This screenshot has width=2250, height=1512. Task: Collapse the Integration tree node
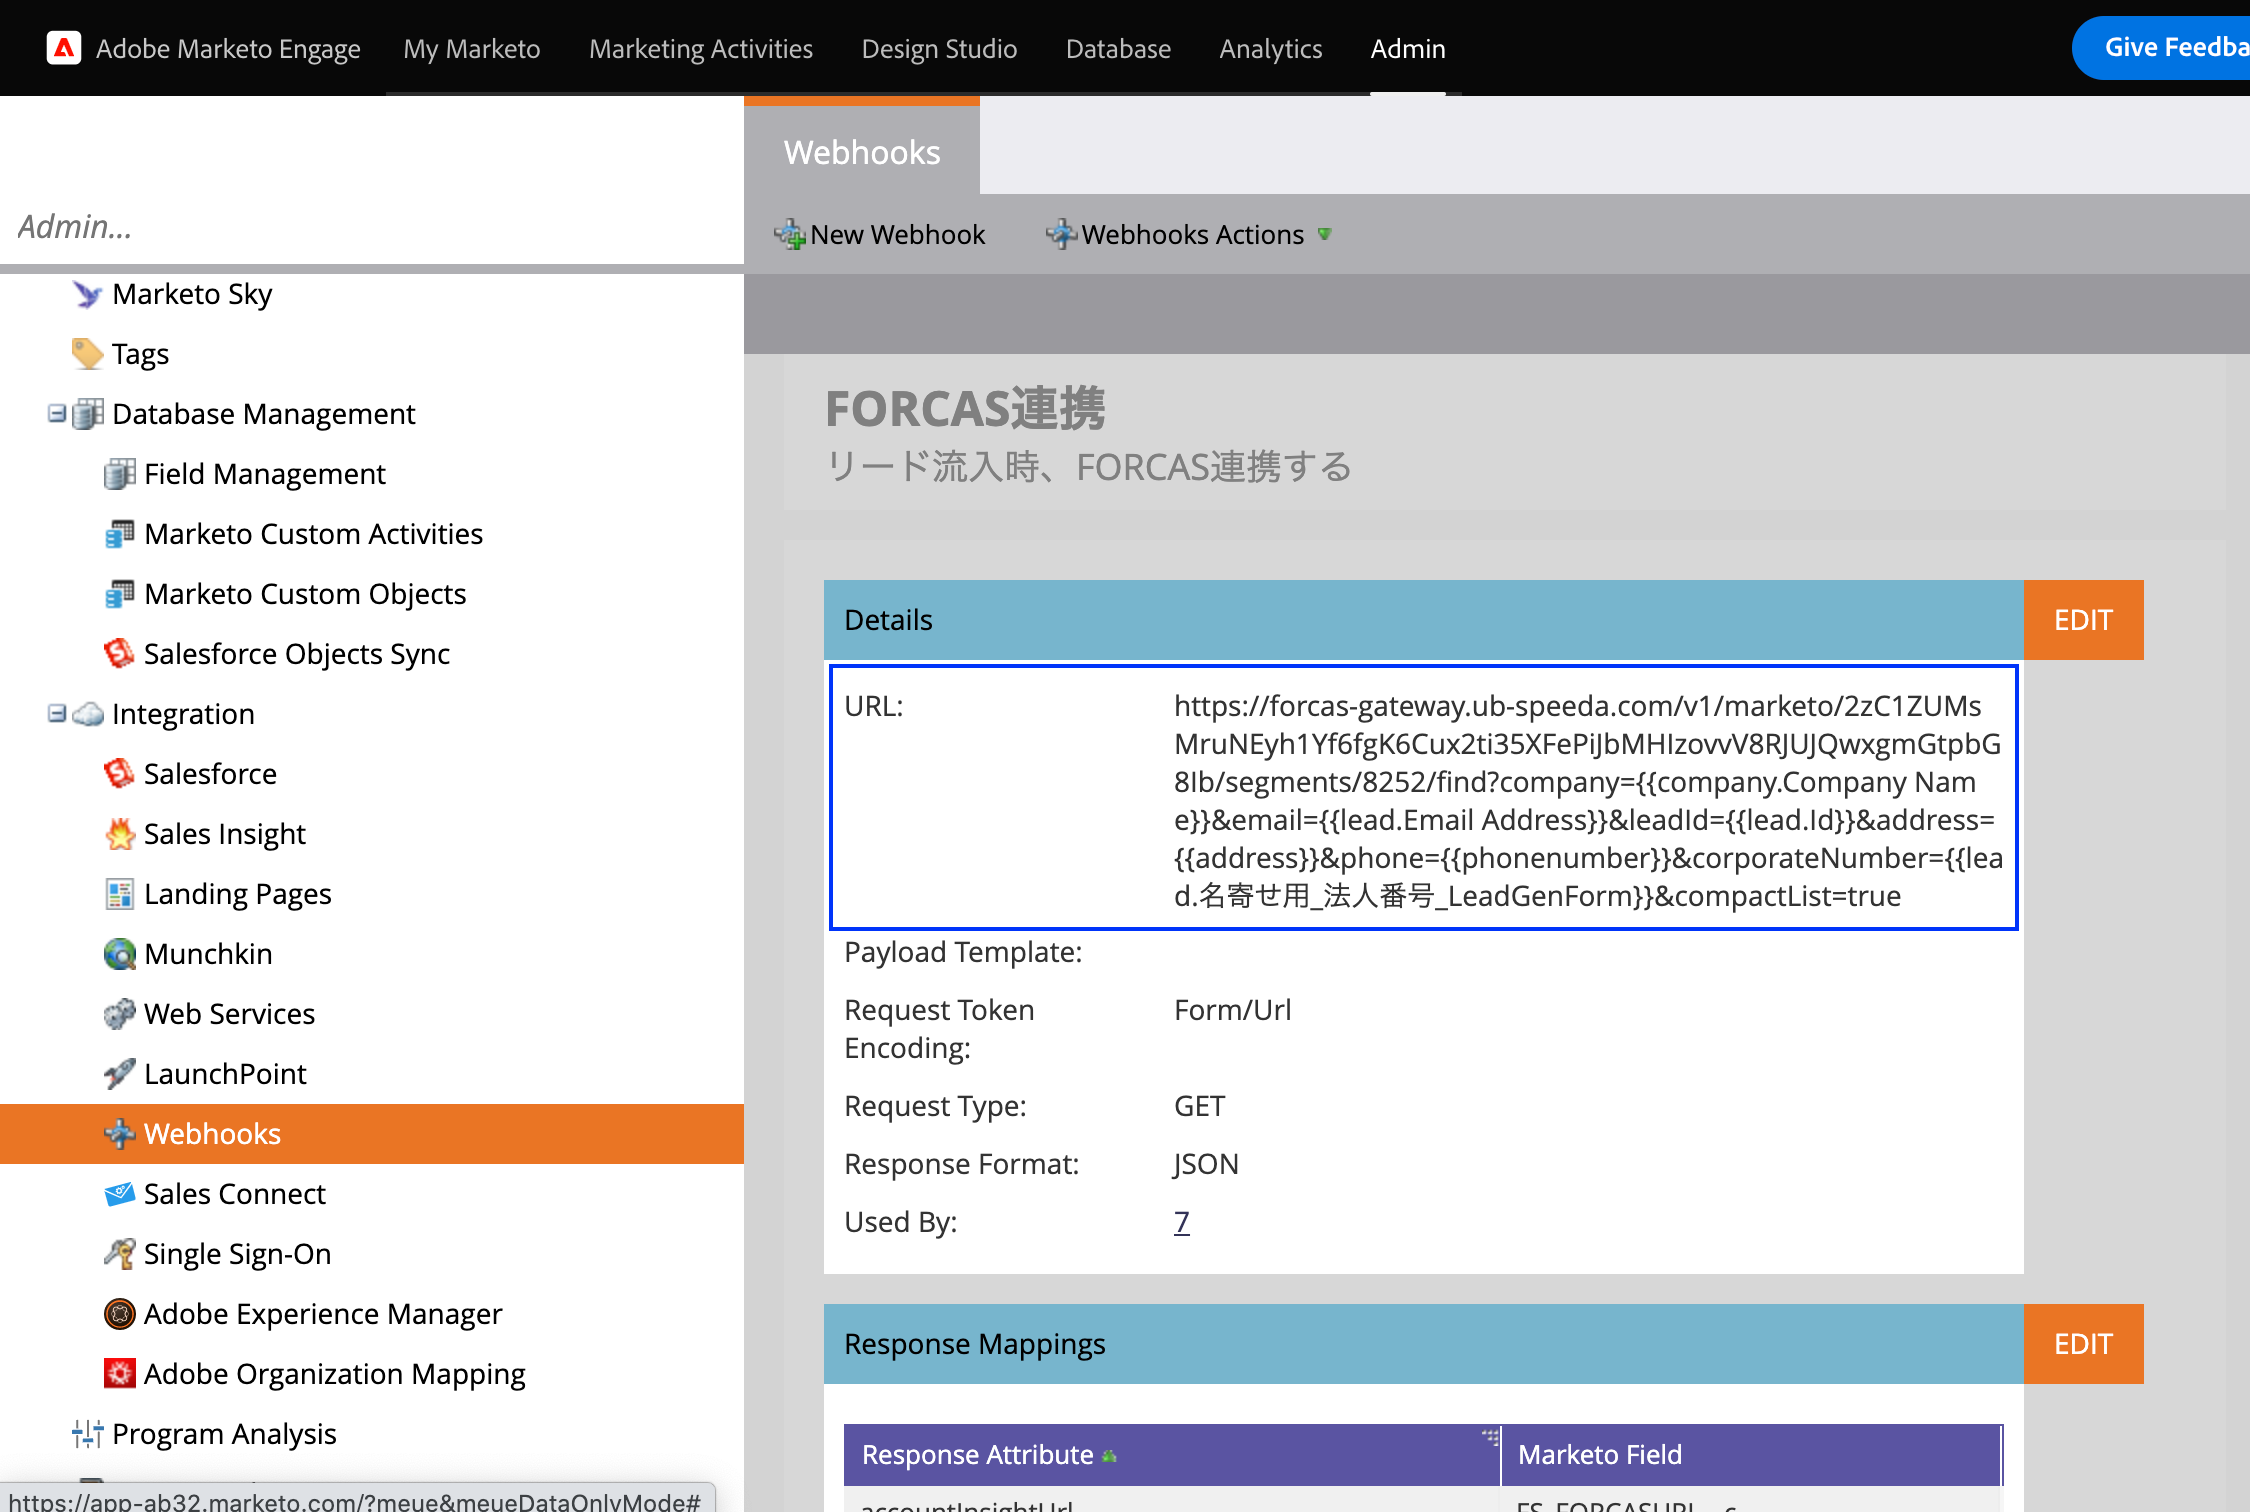tap(57, 713)
